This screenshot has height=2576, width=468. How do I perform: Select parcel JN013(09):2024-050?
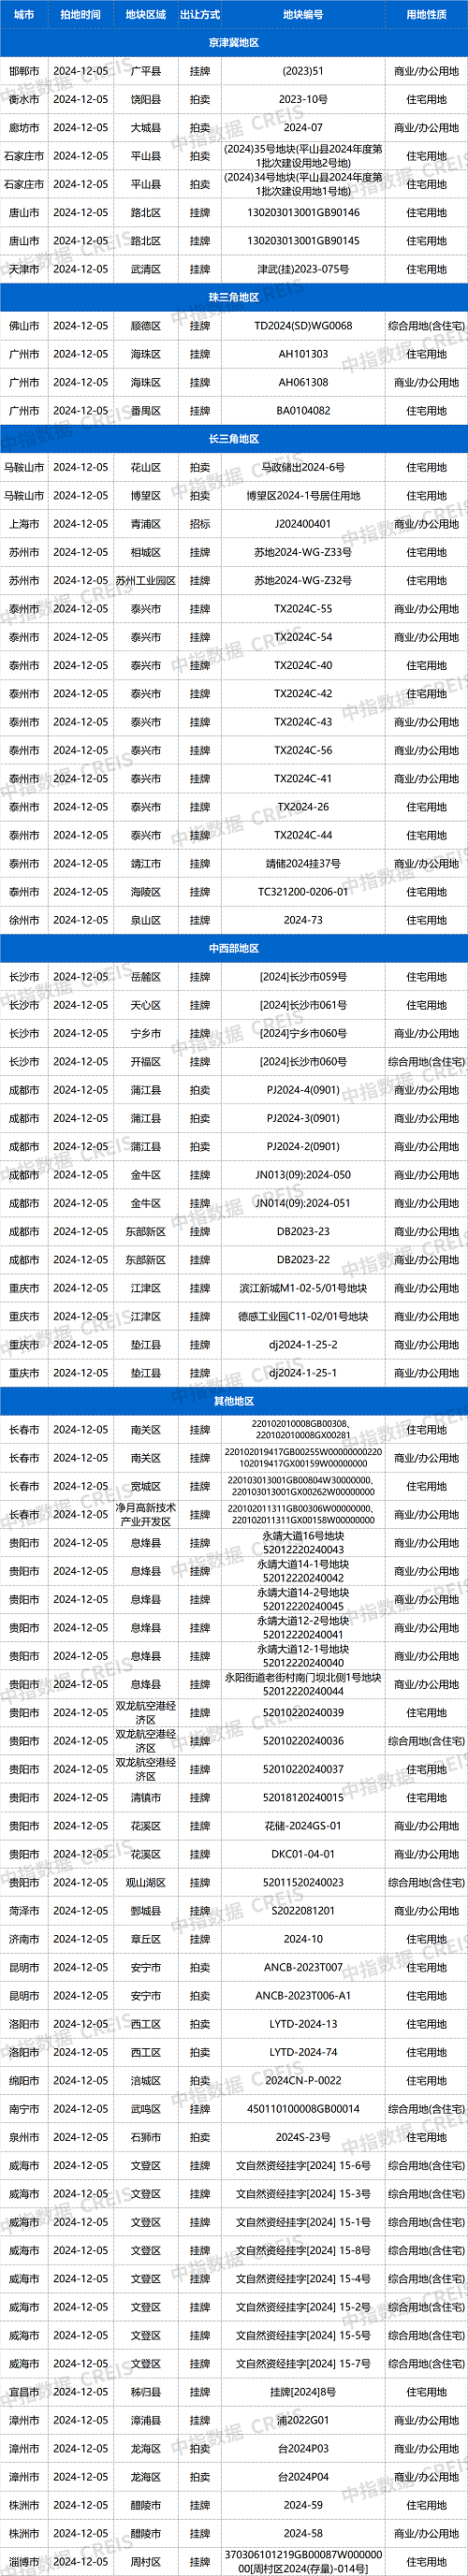(303, 1175)
